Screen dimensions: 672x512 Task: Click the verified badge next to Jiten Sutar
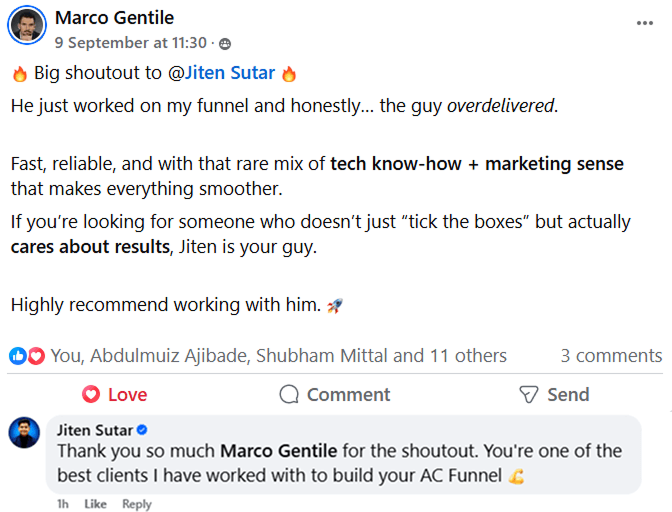142,430
